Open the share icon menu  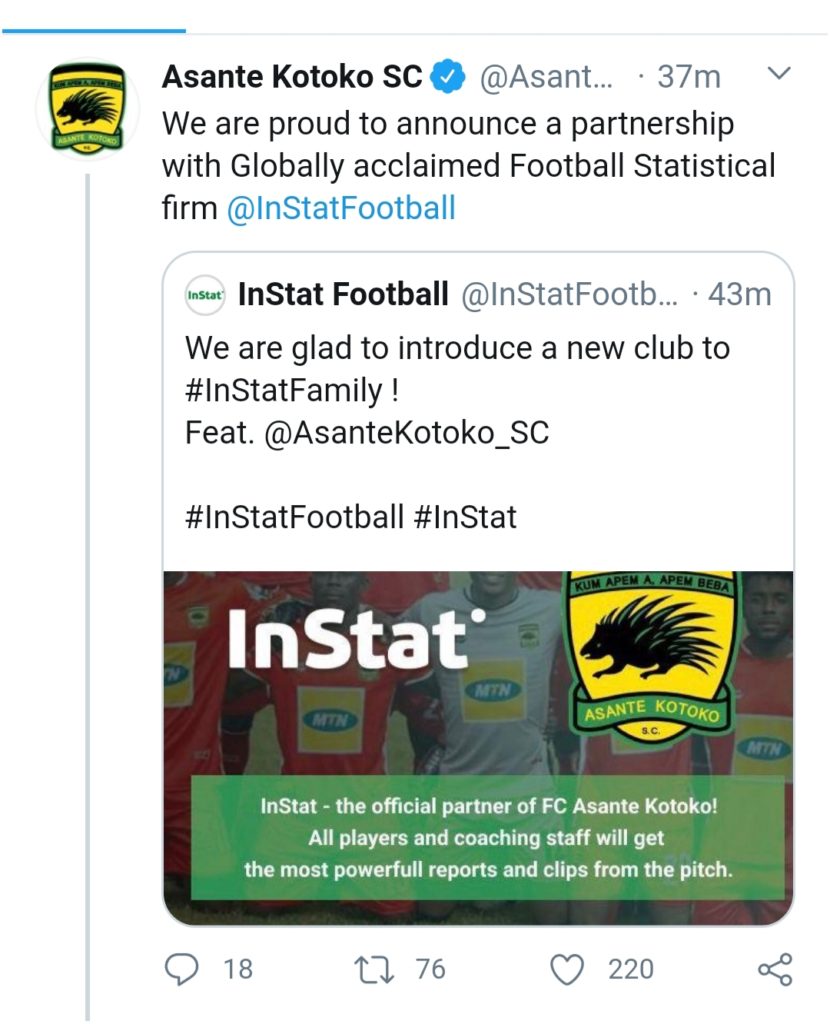click(x=775, y=969)
